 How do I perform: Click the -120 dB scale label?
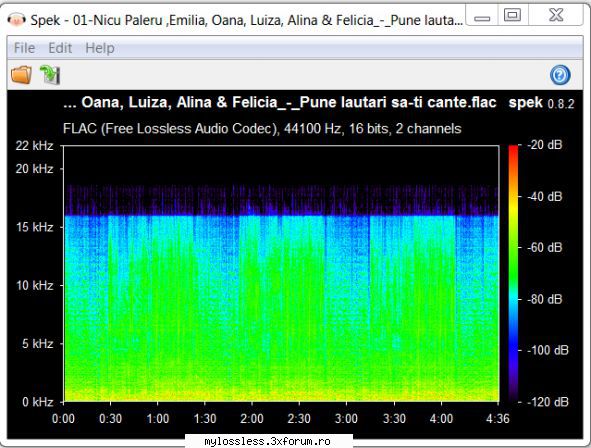[x=548, y=402]
